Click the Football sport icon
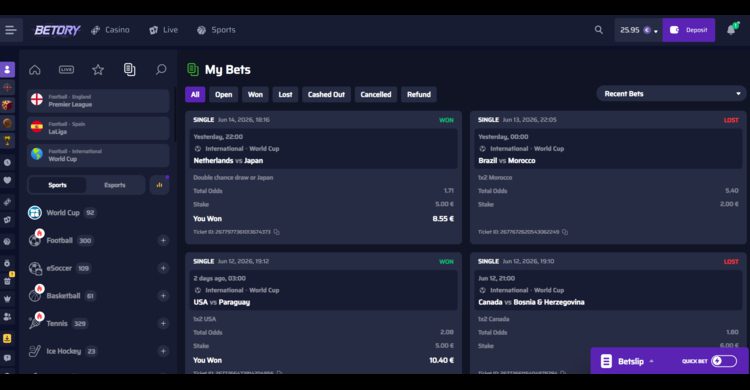750x390 pixels. pyautogui.click(x=35, y=240)
